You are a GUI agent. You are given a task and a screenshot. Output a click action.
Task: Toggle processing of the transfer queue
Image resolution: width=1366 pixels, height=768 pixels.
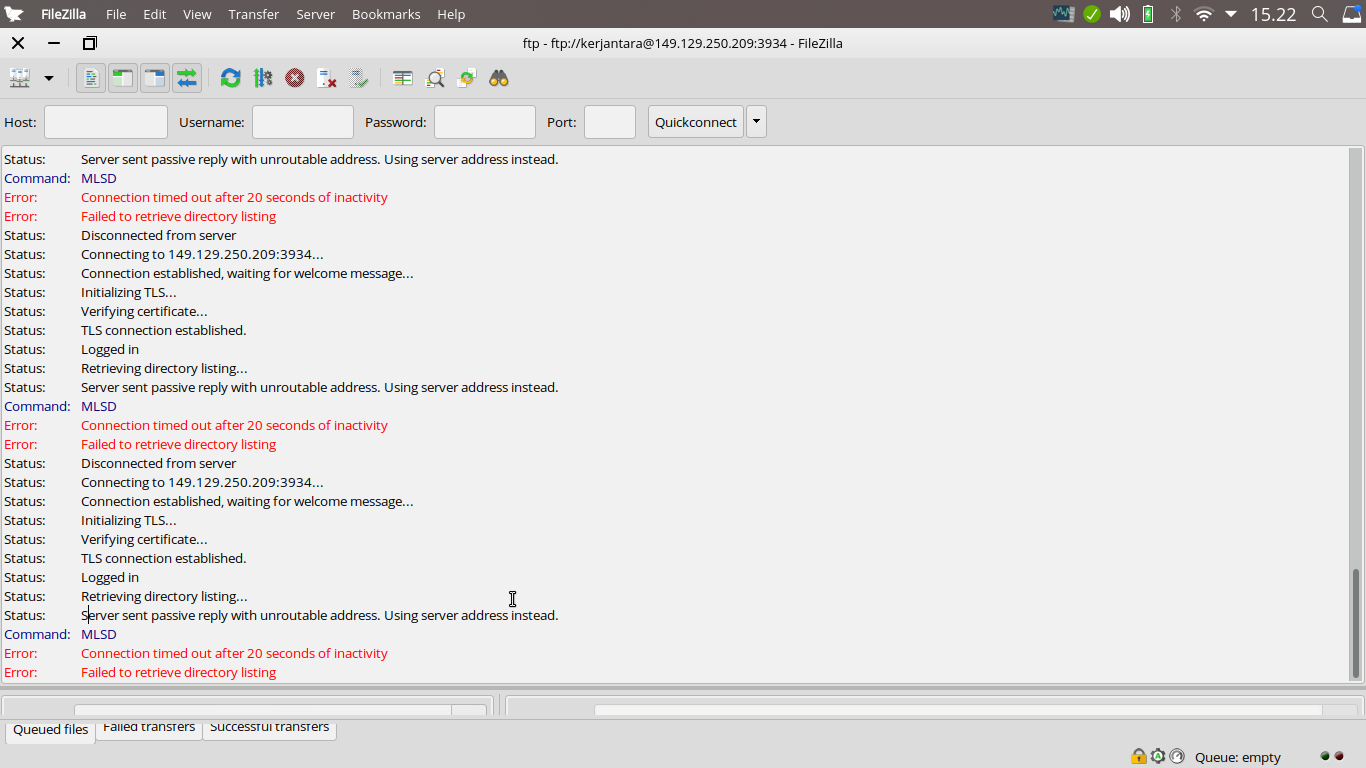(x=263, y=78)
